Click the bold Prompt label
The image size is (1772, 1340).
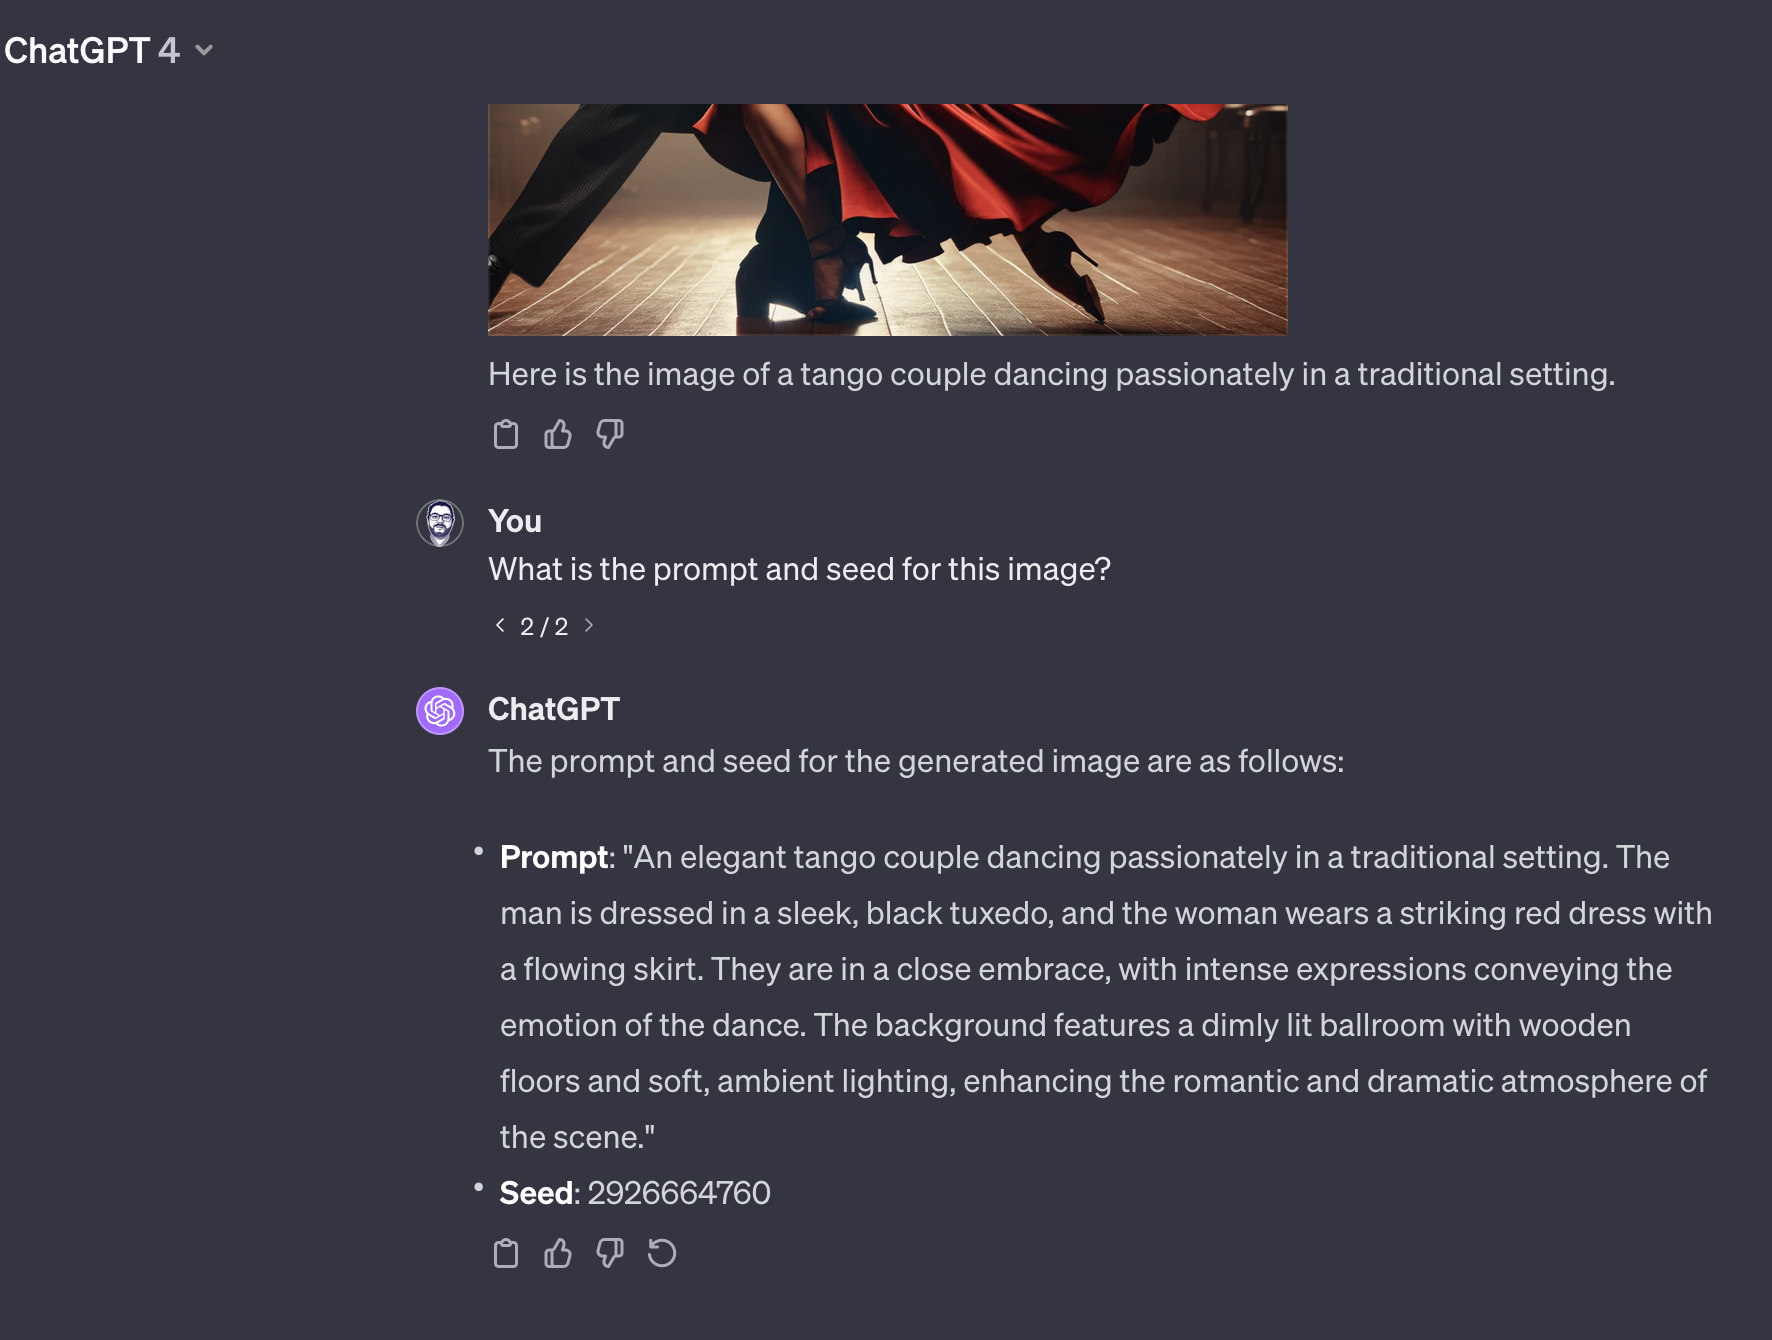pos(554,857)
